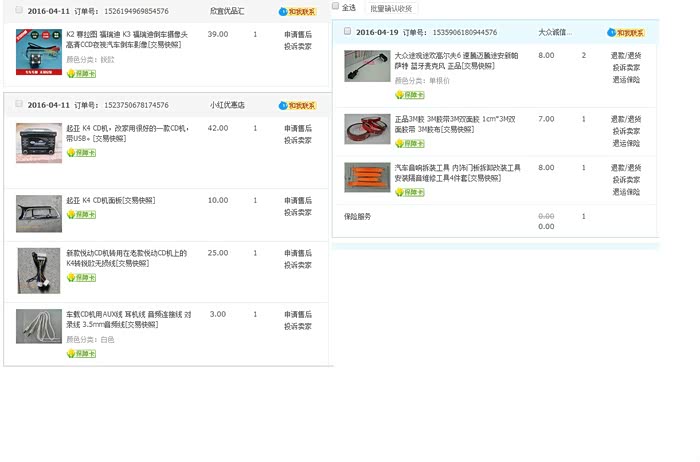Check the 全选 select-all checkbox
700x462 pixels.
point(336,7)
